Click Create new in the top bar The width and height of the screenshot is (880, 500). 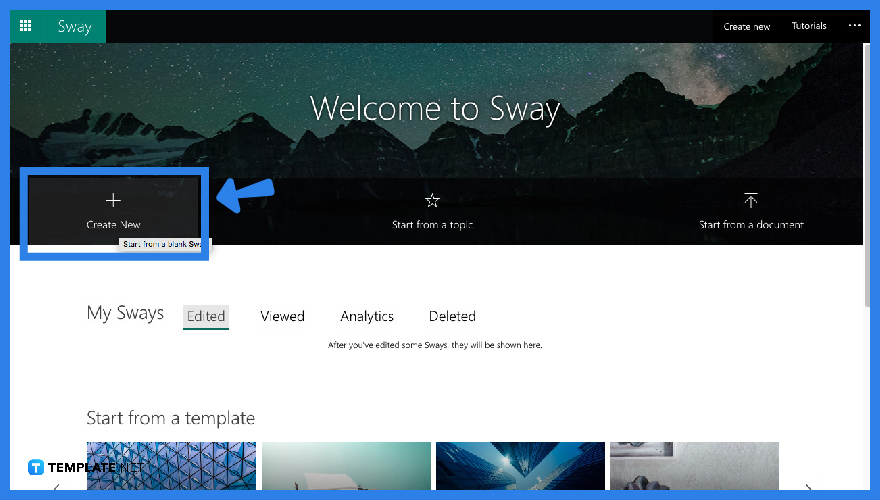tap(746, 26)
